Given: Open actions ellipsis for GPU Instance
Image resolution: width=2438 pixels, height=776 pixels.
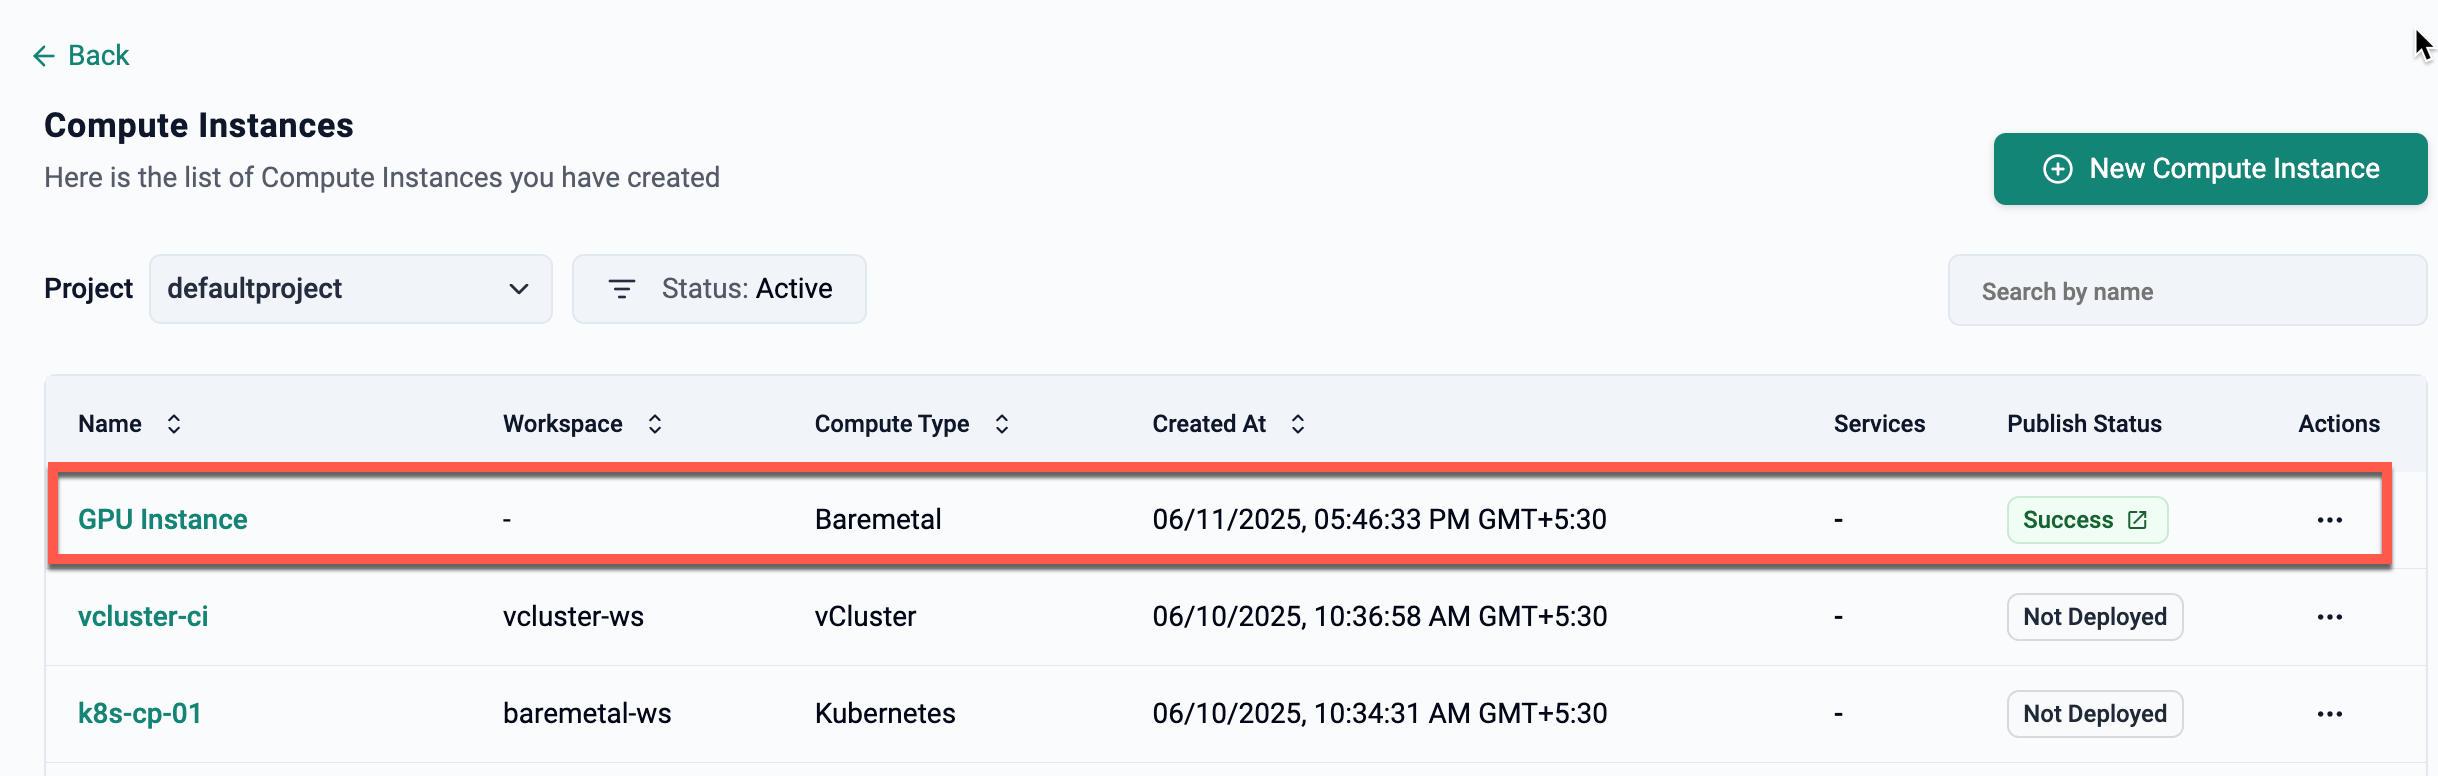Looking at the screenshot, I should [x=2329, y=520].
